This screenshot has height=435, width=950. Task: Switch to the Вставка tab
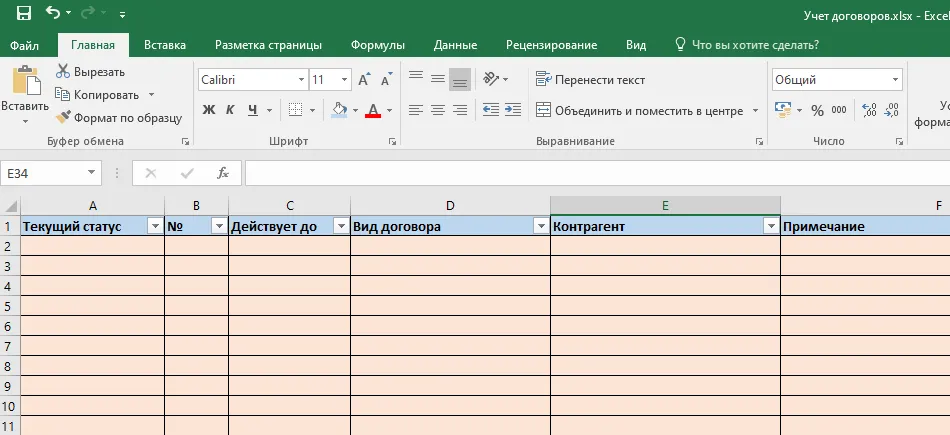click(x=165, y=45)
